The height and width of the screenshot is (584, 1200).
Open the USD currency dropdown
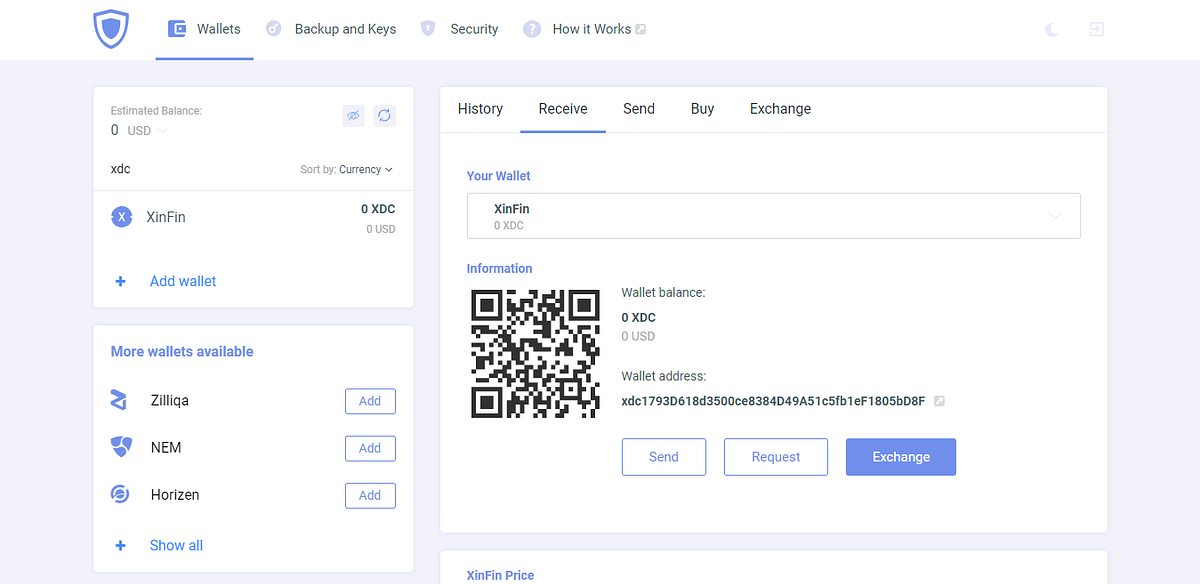(147, 131)
